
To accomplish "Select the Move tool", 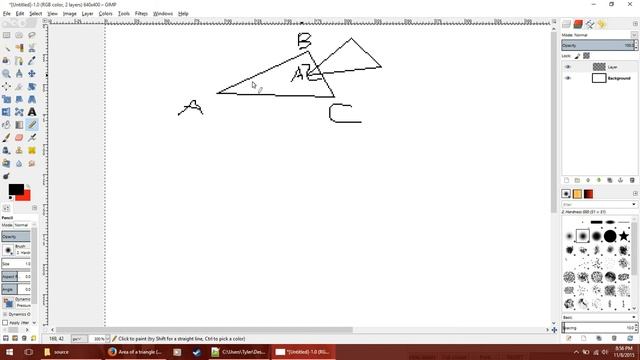I will (32, 73).
